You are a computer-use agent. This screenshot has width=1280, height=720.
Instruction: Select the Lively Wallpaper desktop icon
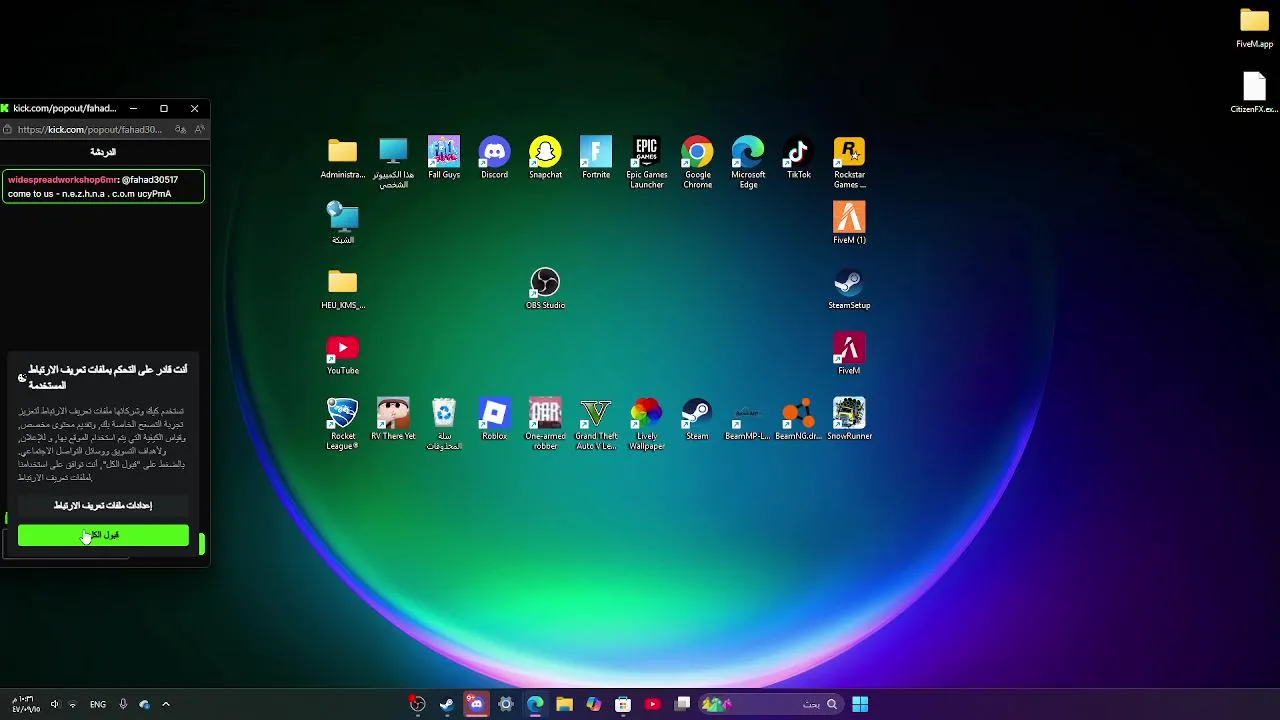(646, 424)
